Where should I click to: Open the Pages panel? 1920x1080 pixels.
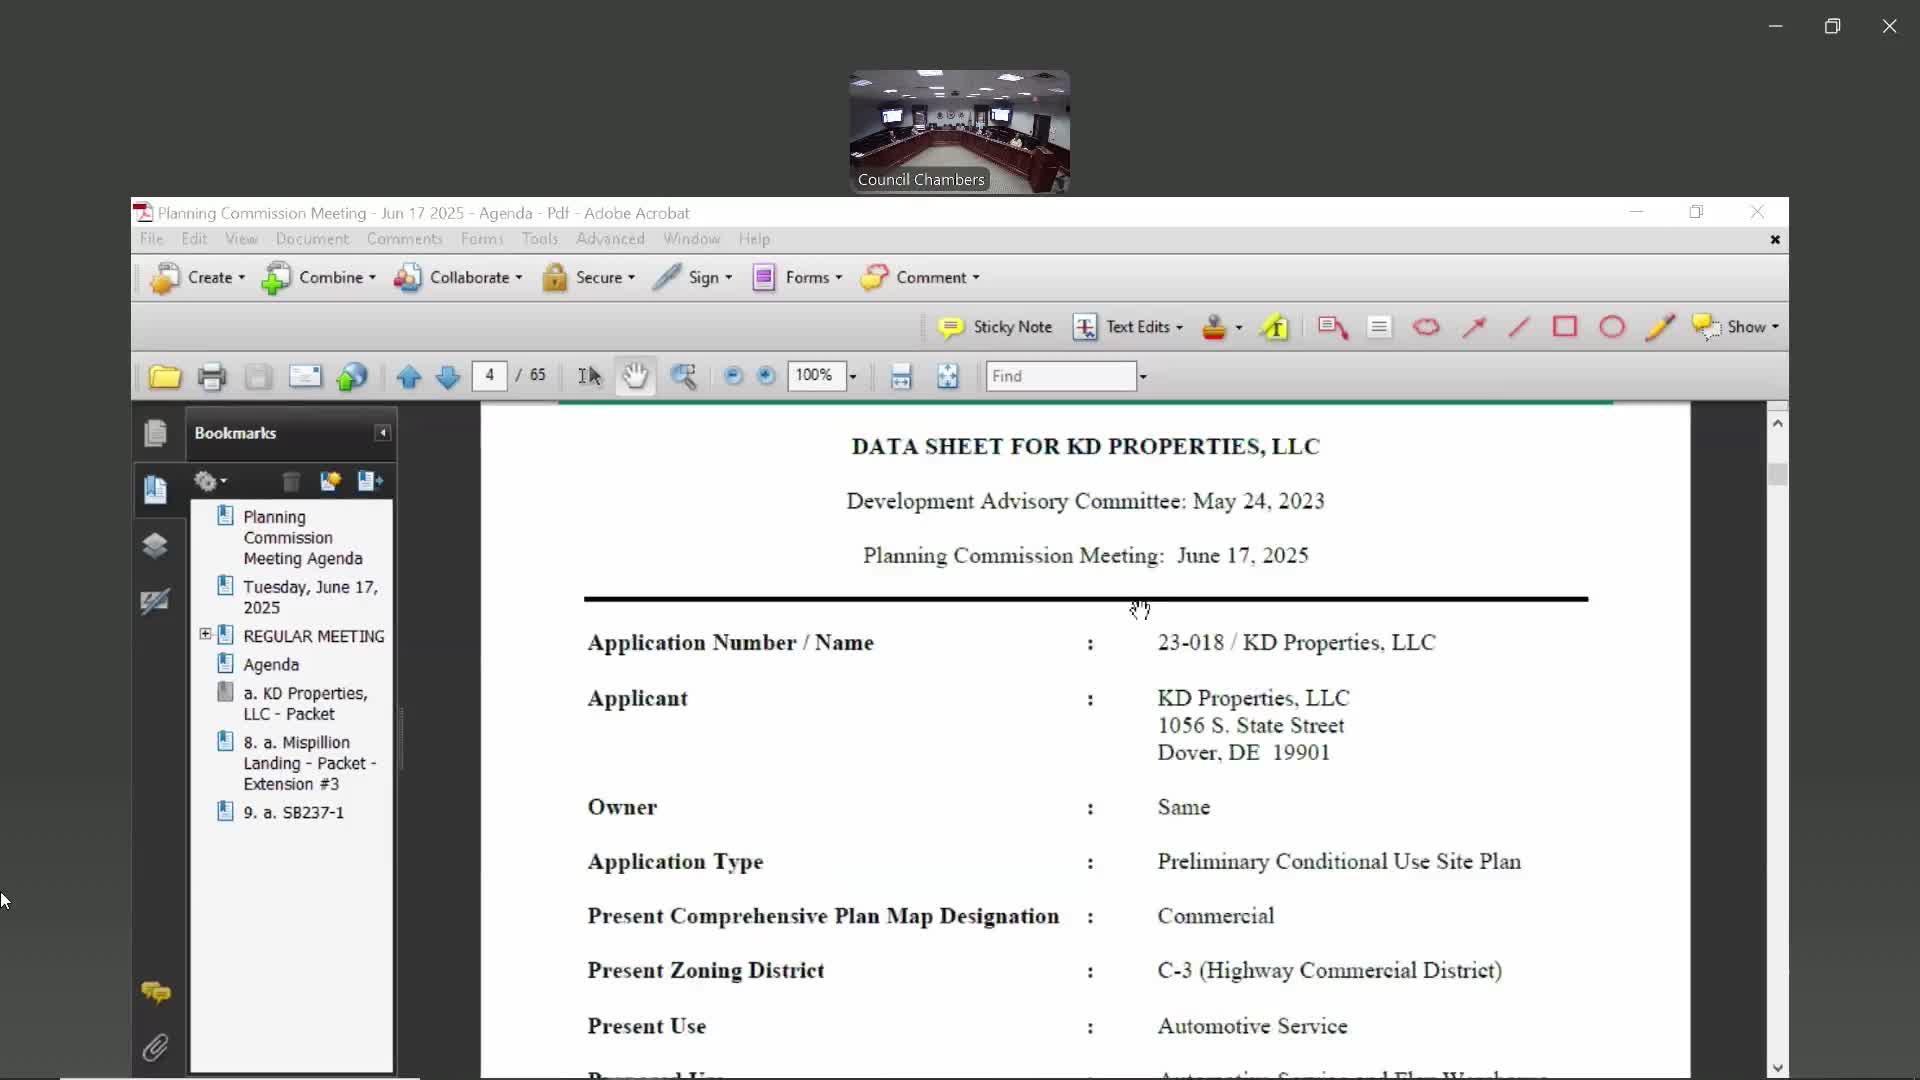[x=156, y=433]
